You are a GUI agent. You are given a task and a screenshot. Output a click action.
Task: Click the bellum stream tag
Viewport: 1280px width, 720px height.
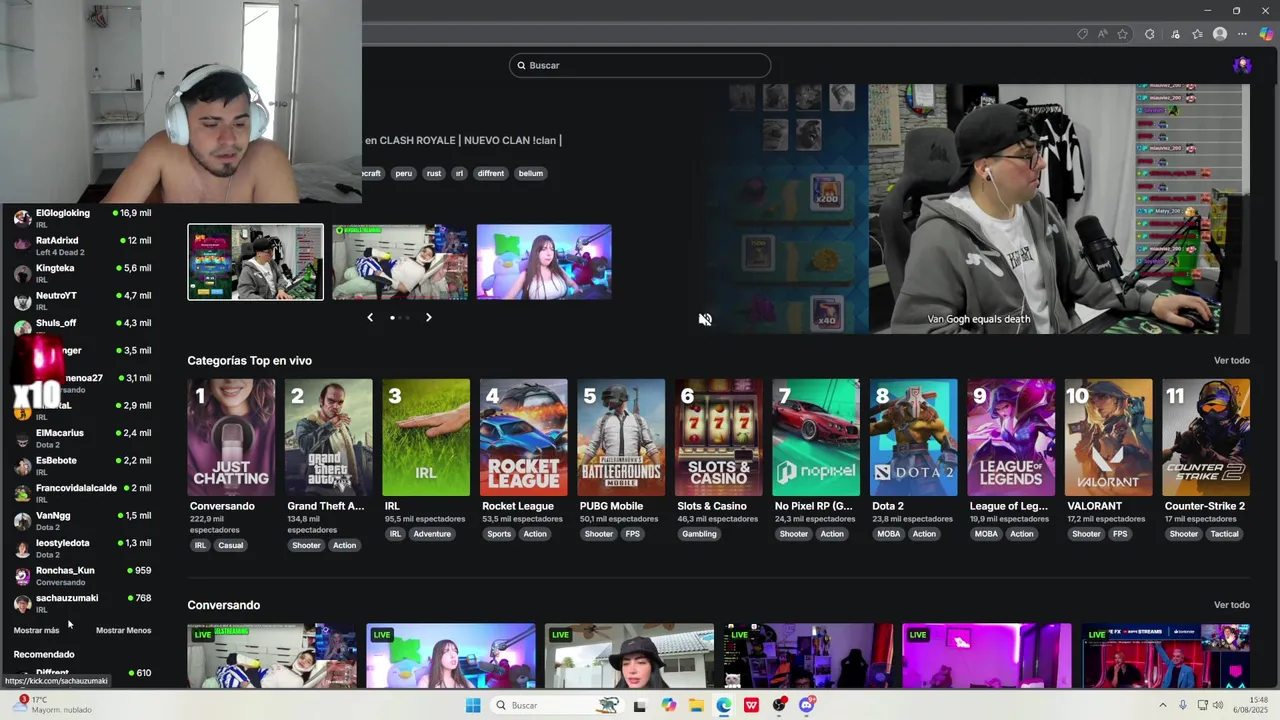(531, 173)
